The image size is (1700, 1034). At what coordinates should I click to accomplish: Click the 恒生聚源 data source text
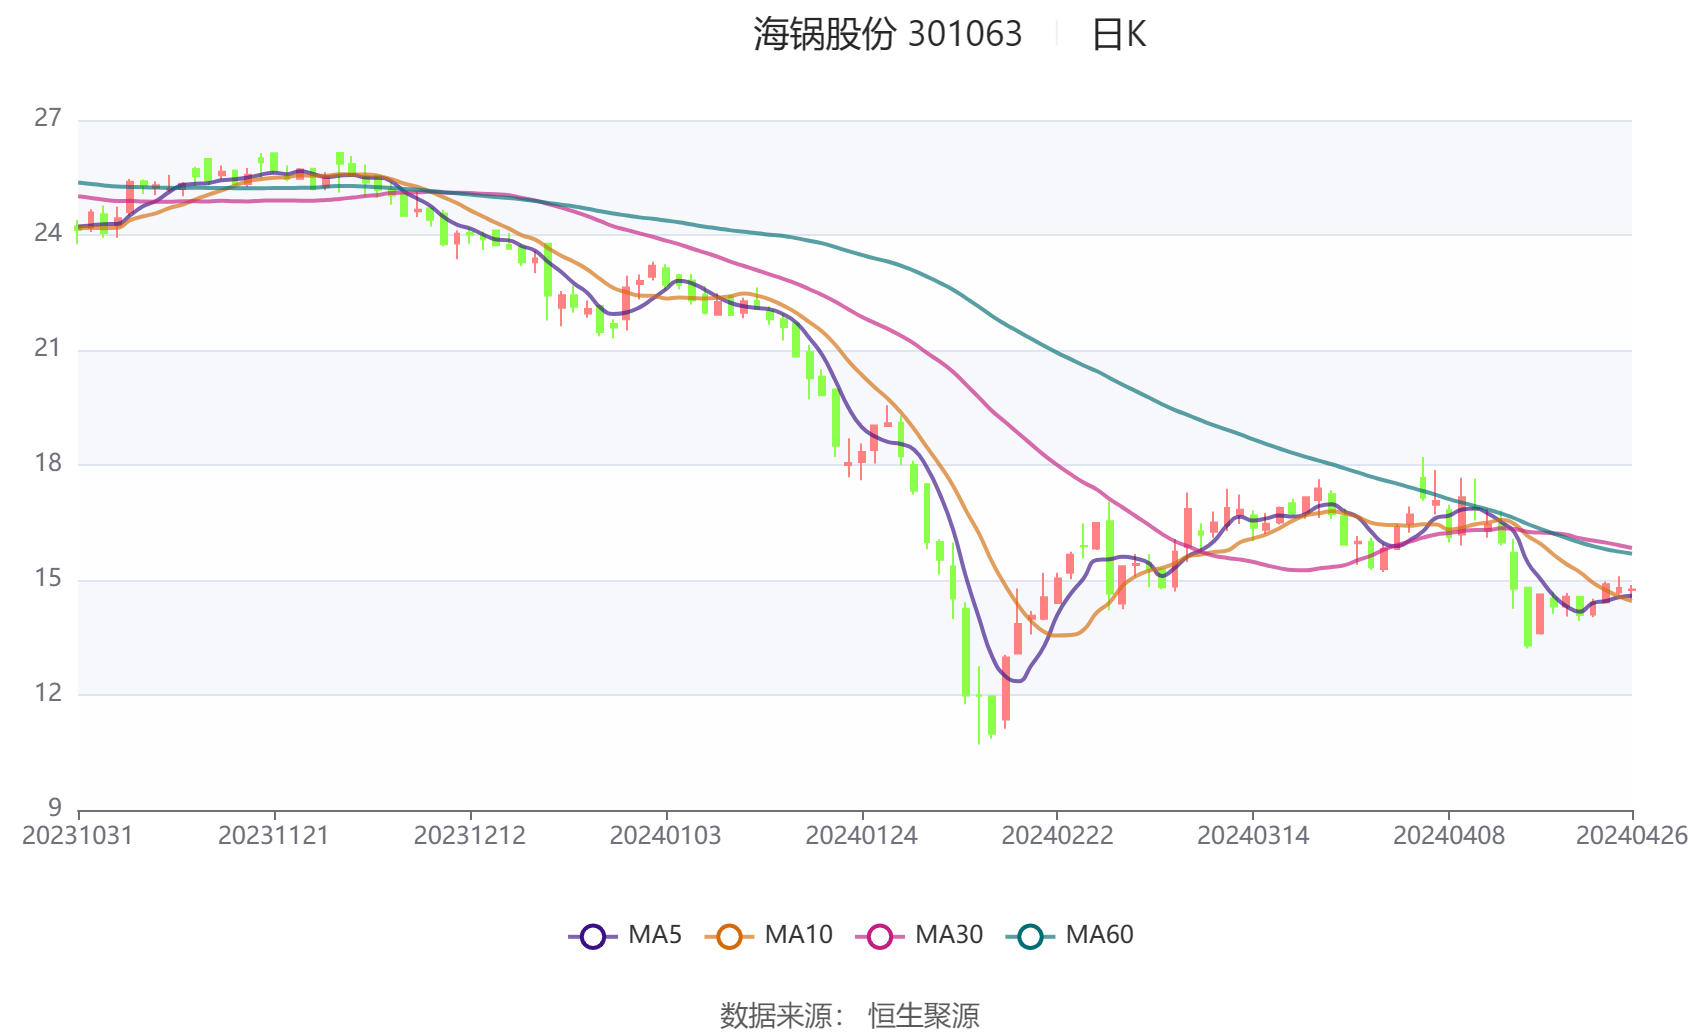[923, 1016]
